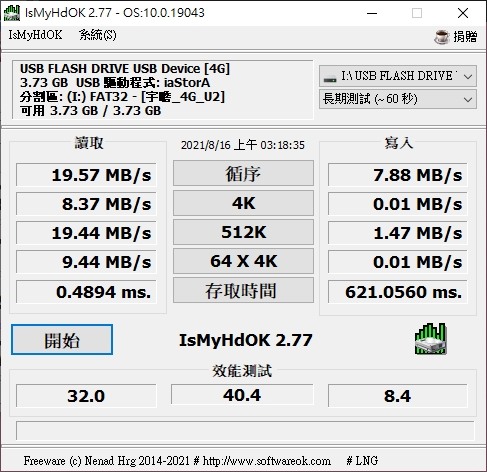Click the 7.88 MB/s sequential write value
Viewport: 487px width, 472px height.
click(x=398, y=175)
